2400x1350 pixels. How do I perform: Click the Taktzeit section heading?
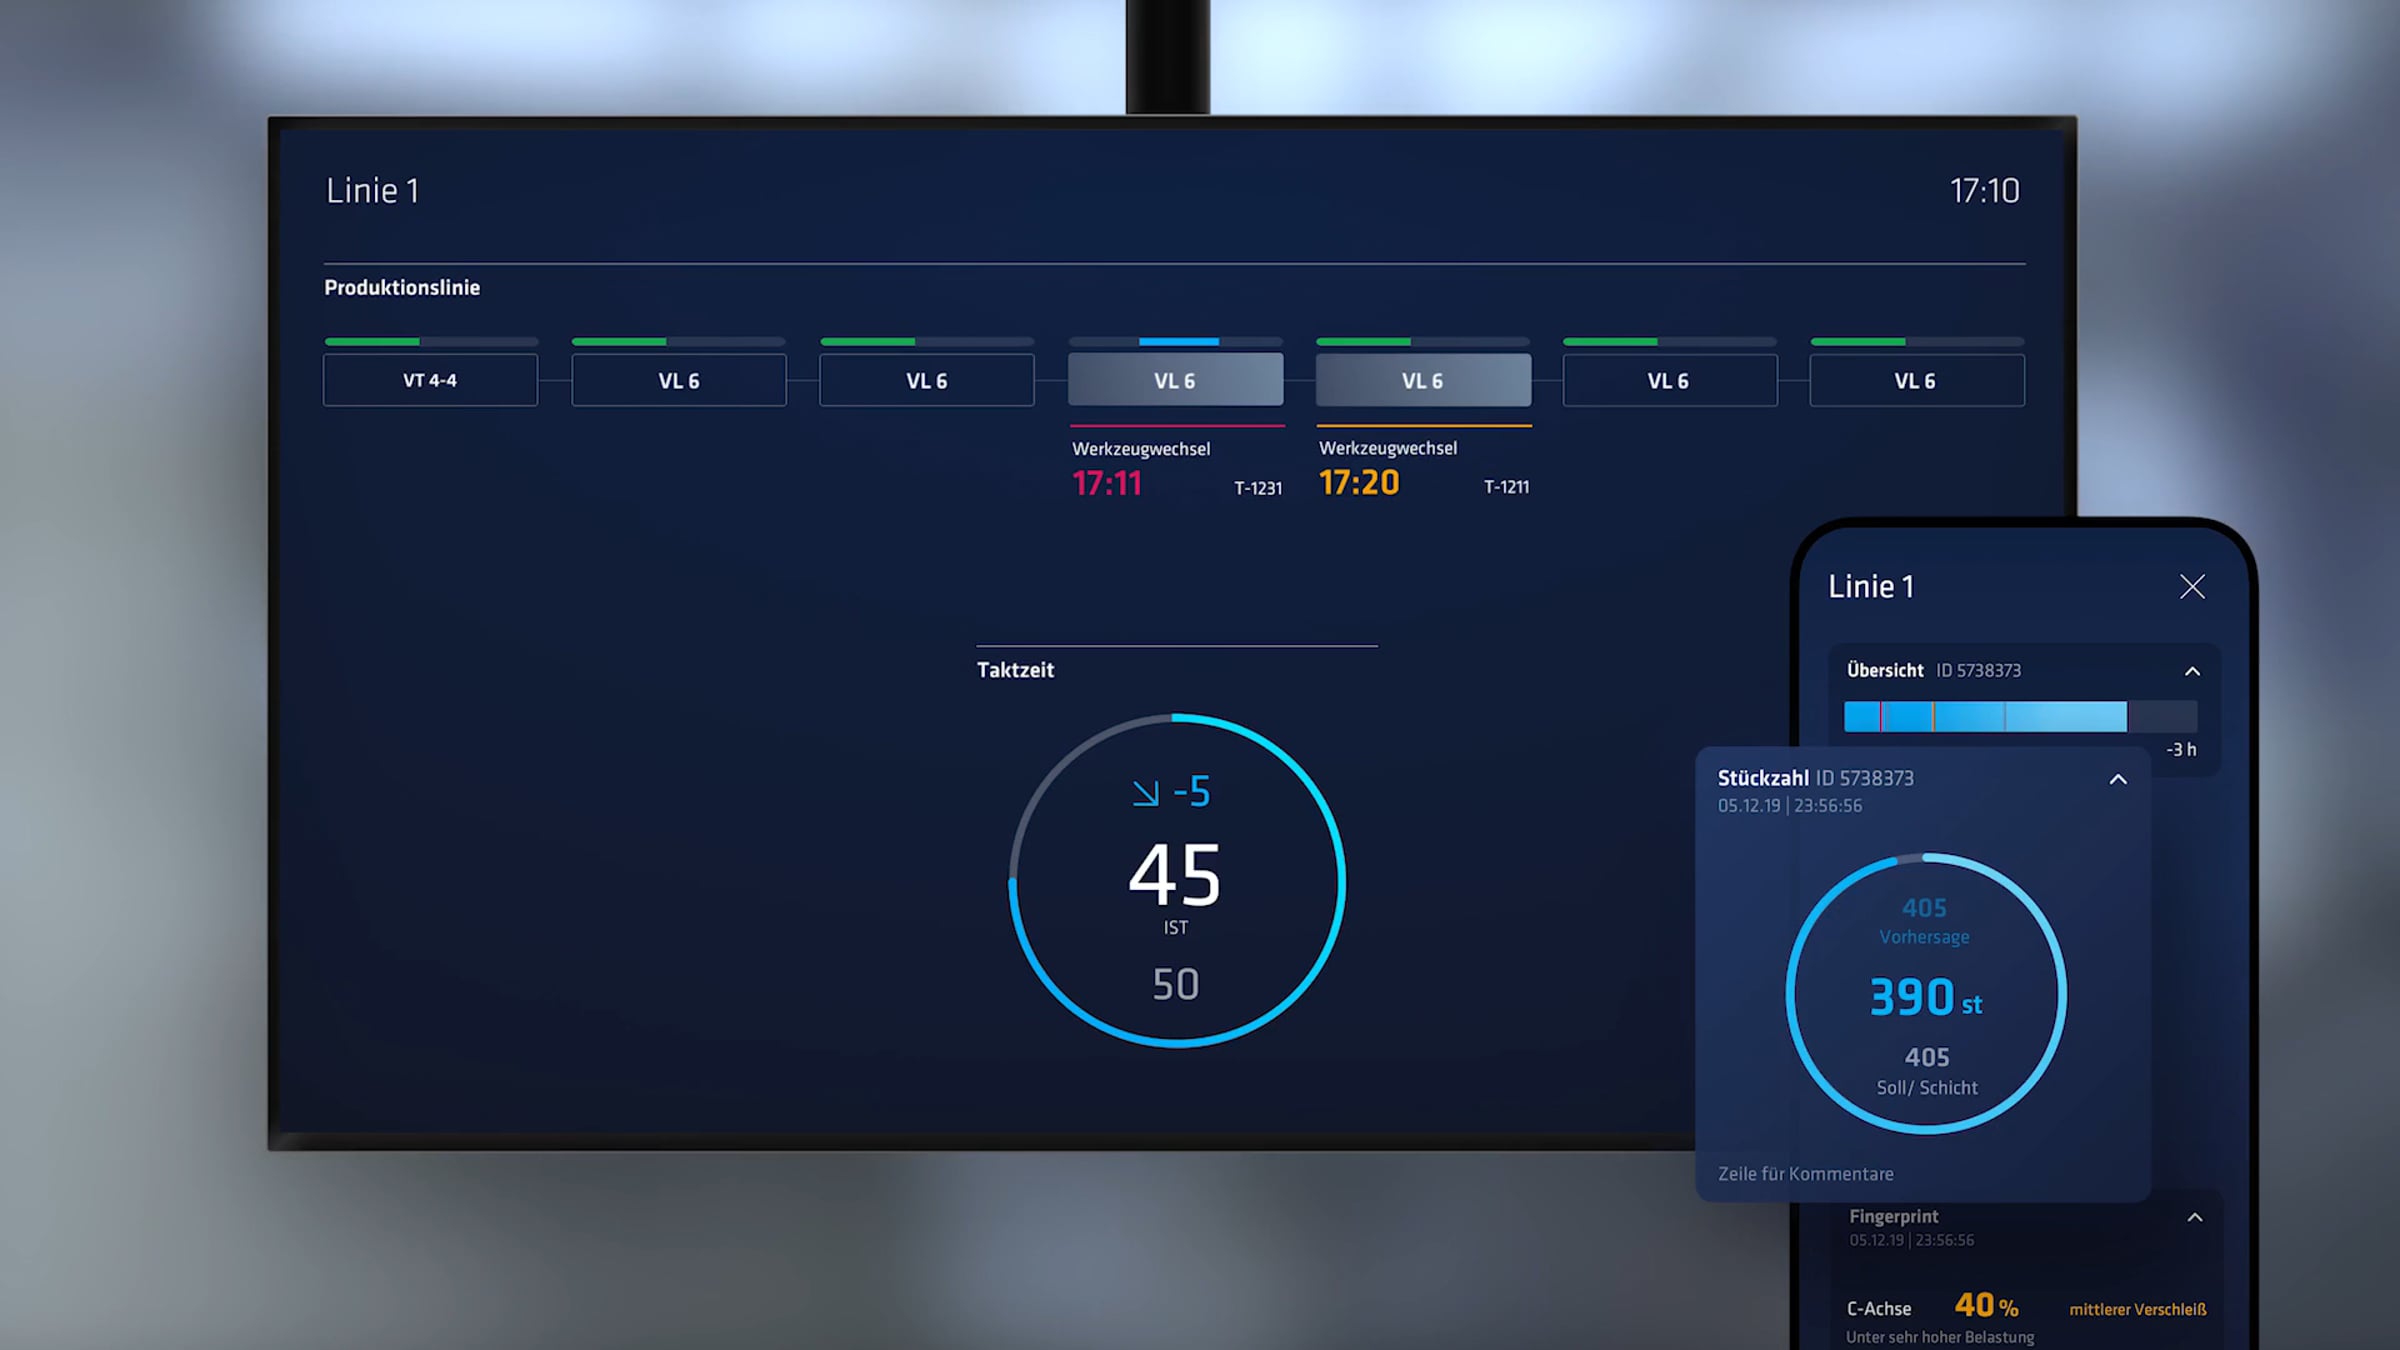click(1015, 670)
